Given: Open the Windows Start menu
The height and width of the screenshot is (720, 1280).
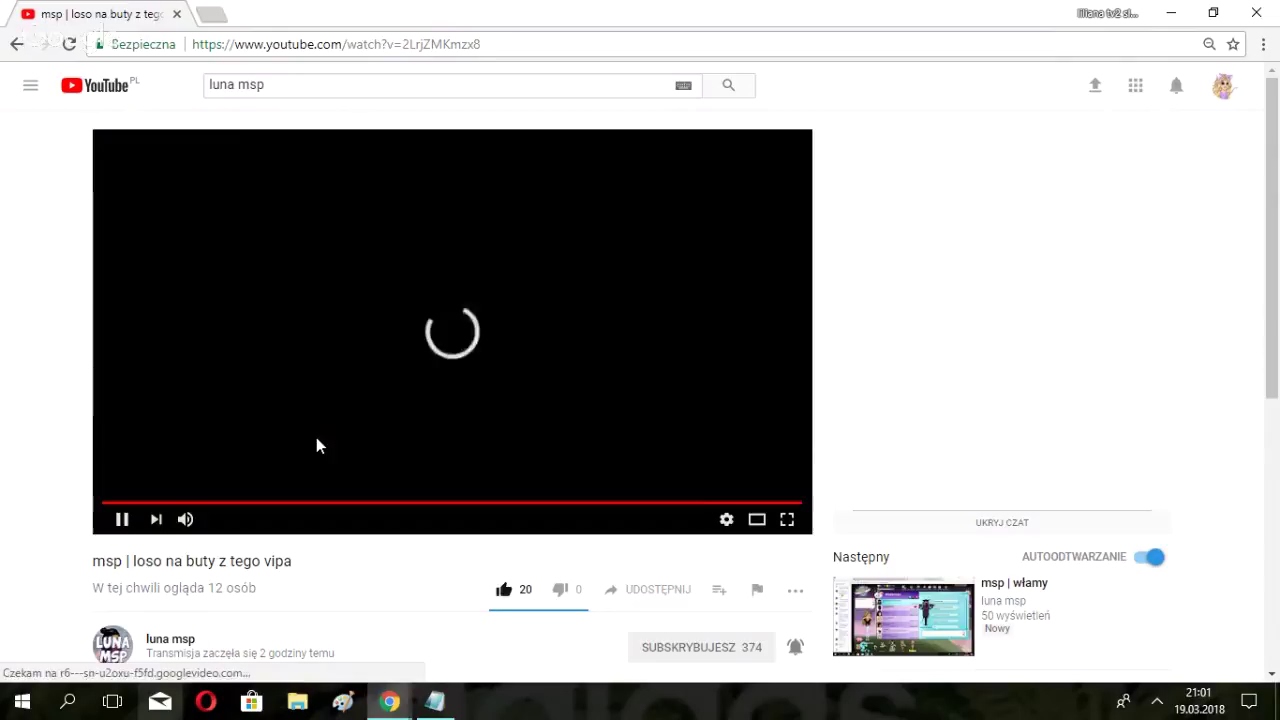Looking at the screenshot, I should click(x=22, y=701).
